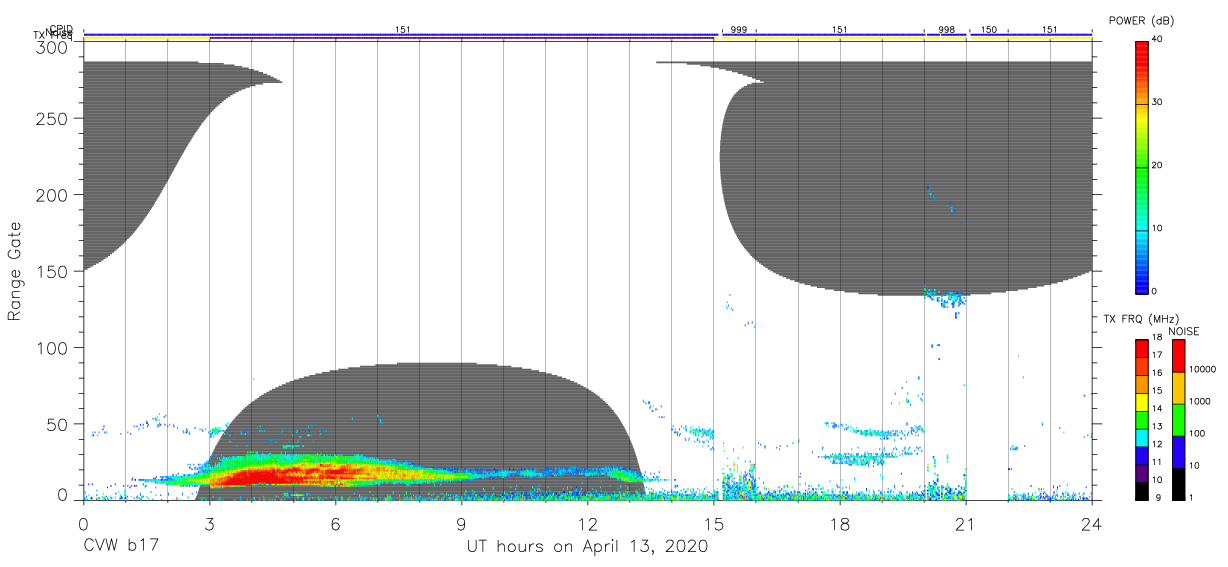Click the 18 label on TX FRQ legend

point(1157,339)
